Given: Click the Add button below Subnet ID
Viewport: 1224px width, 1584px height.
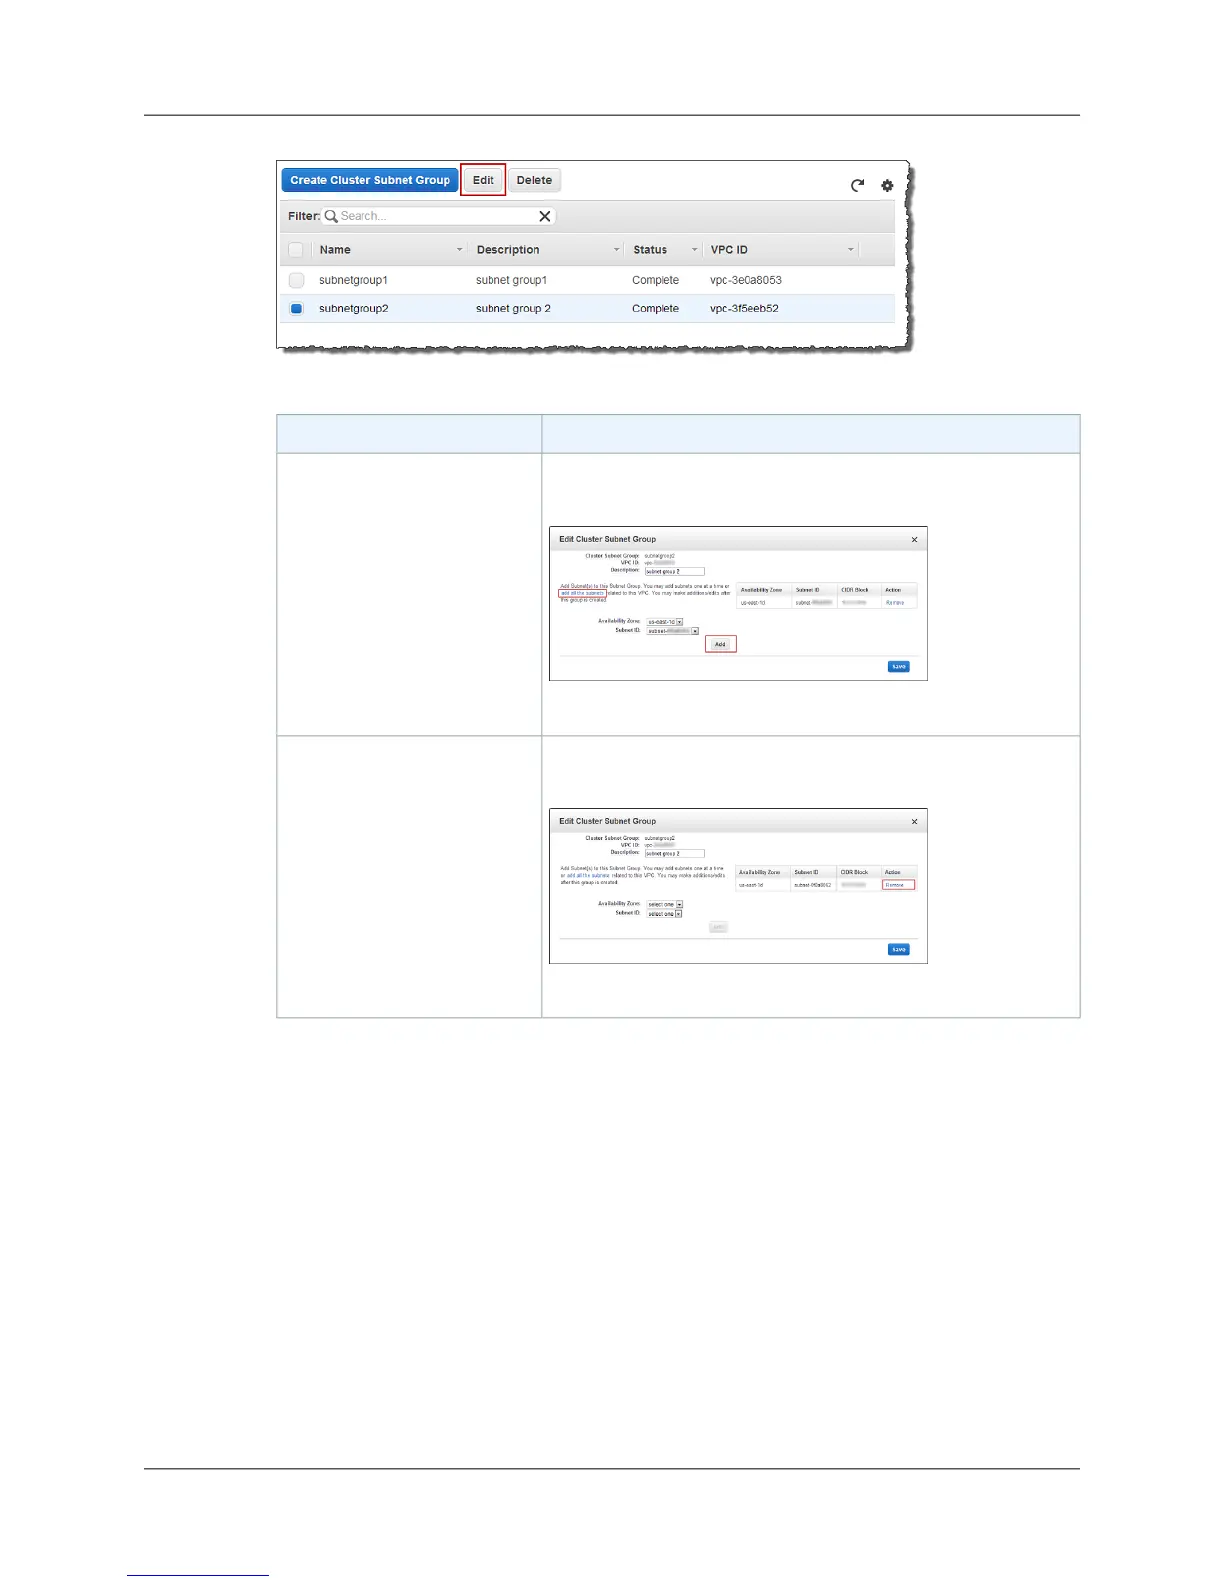Looking at the screenshot, I should coord(720,644).
